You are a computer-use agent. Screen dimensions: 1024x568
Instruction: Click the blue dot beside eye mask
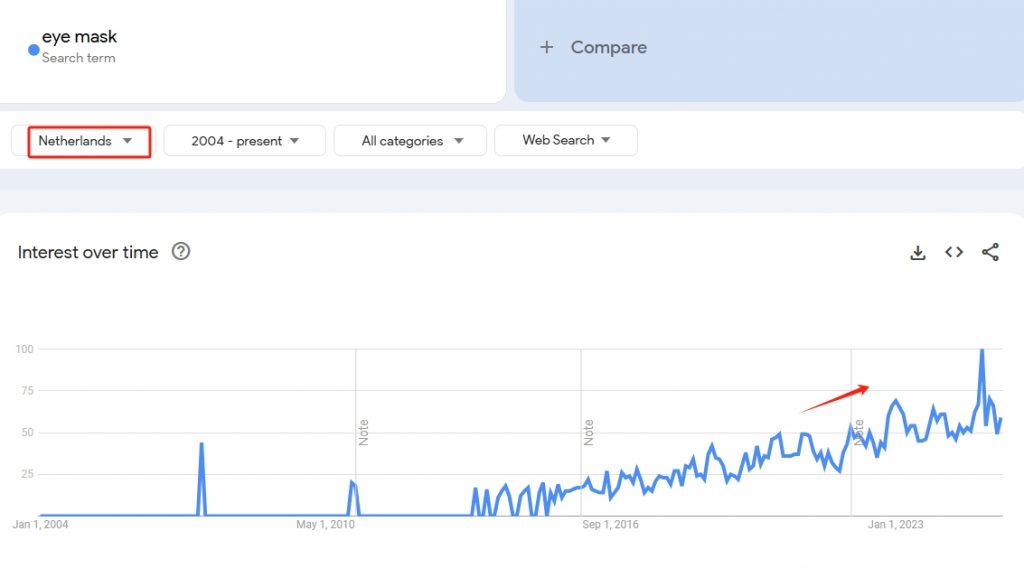point(33,48)
